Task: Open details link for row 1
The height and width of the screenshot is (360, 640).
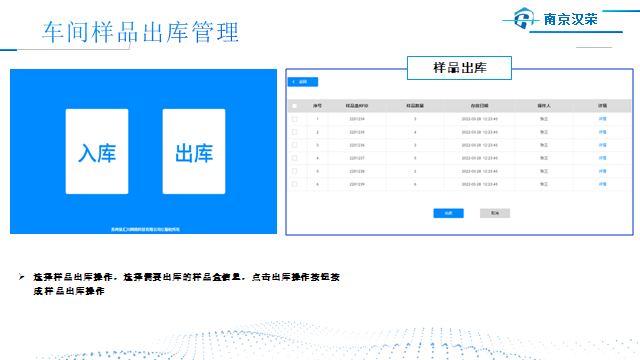Action: click(x=602, y=119)
